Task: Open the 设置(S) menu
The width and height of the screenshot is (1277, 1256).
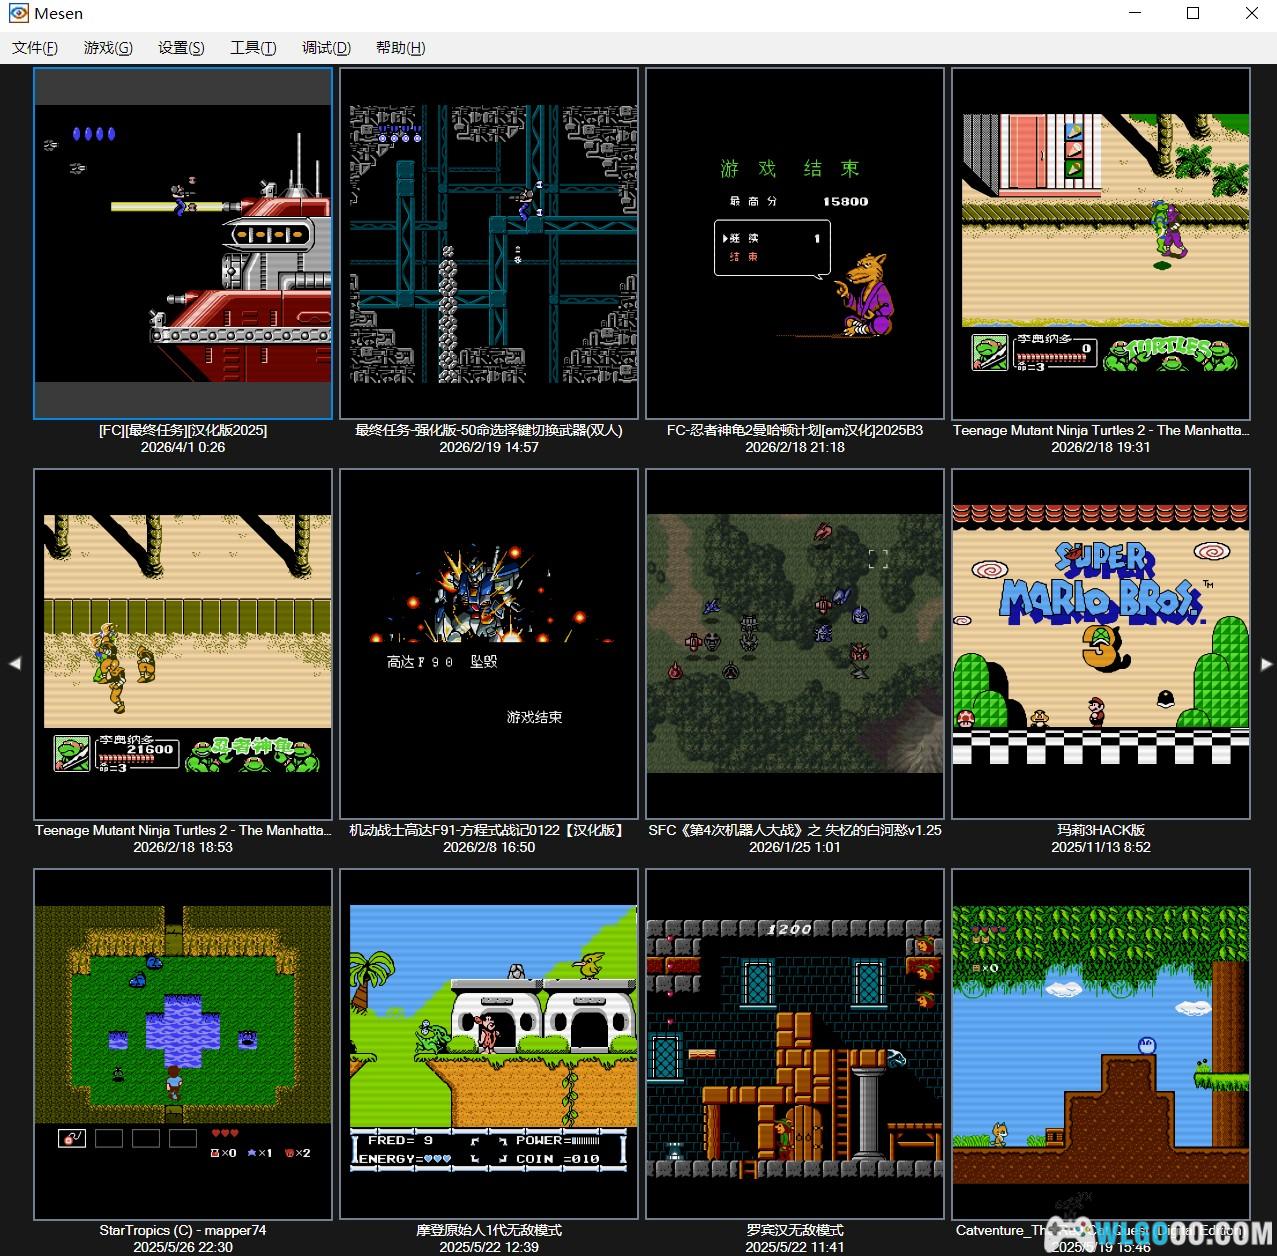Action: [x=181, y=48]
